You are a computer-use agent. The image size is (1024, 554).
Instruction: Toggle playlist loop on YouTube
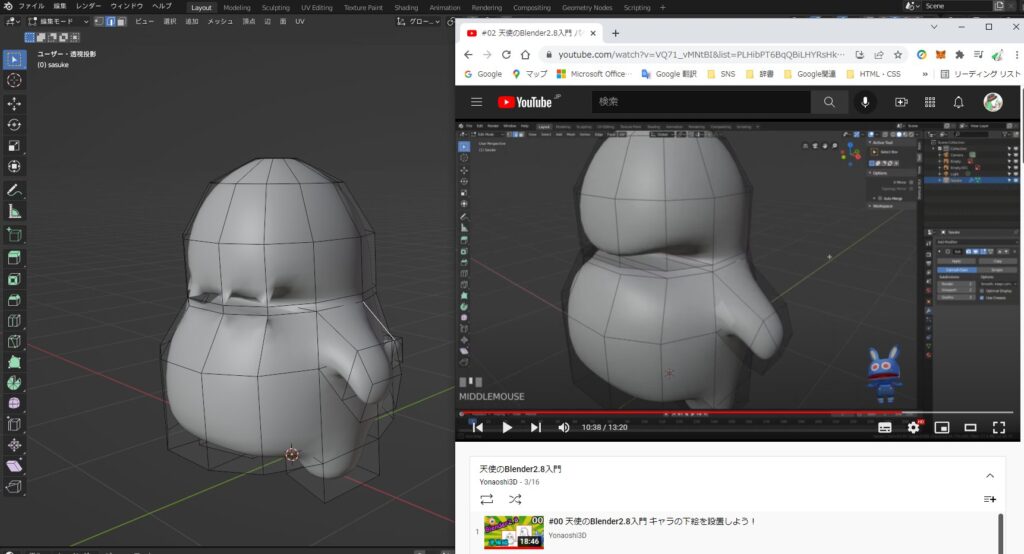487,498
